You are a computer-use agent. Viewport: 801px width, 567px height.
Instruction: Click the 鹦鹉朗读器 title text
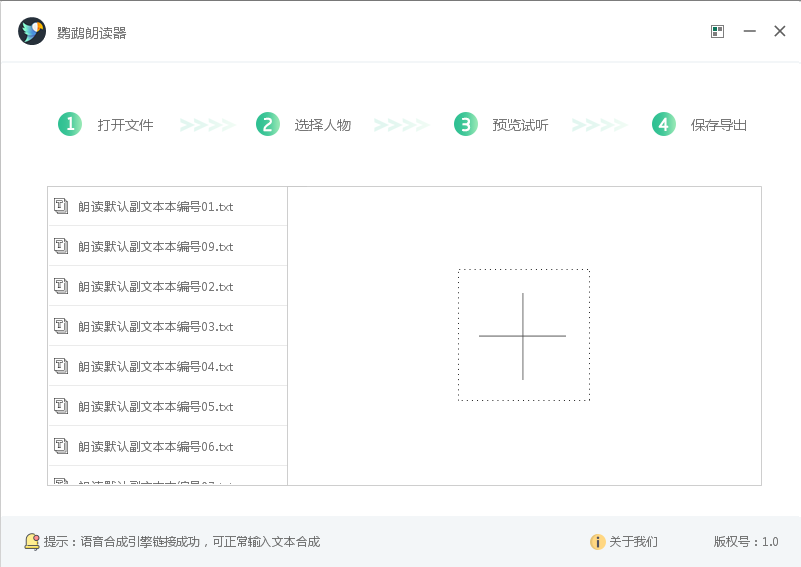coord(91,33)
